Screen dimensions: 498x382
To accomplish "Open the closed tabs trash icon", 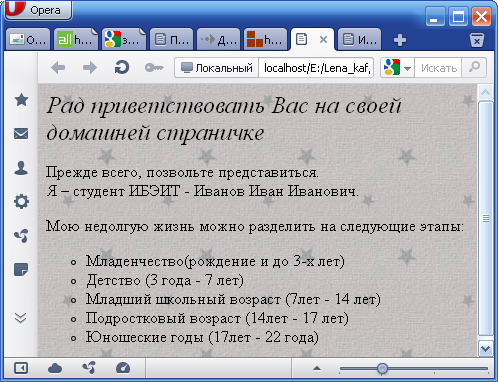I will [477, 40].
